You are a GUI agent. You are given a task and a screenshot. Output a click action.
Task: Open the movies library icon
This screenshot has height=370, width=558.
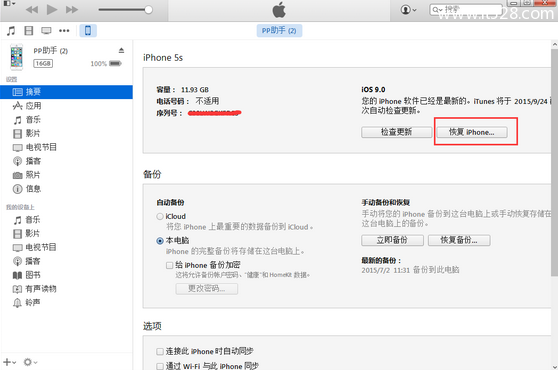click(x=28, y=31)
